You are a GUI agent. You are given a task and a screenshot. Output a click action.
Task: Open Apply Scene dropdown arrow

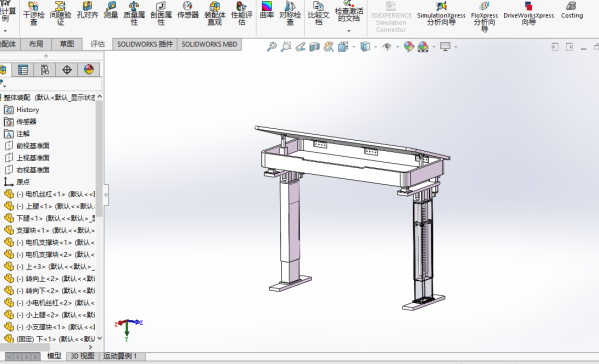[434, 47]
